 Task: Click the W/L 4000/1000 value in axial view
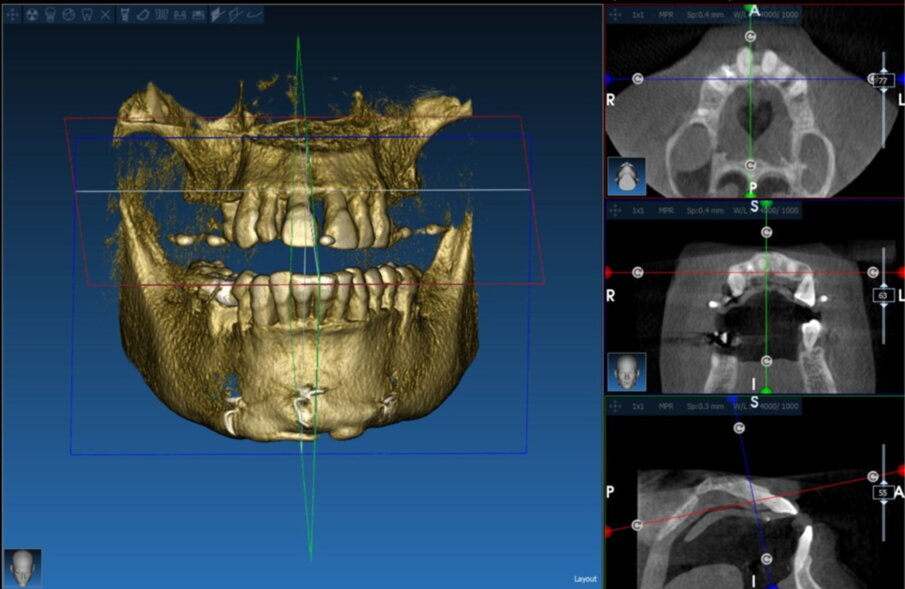[x=778, y=16]
